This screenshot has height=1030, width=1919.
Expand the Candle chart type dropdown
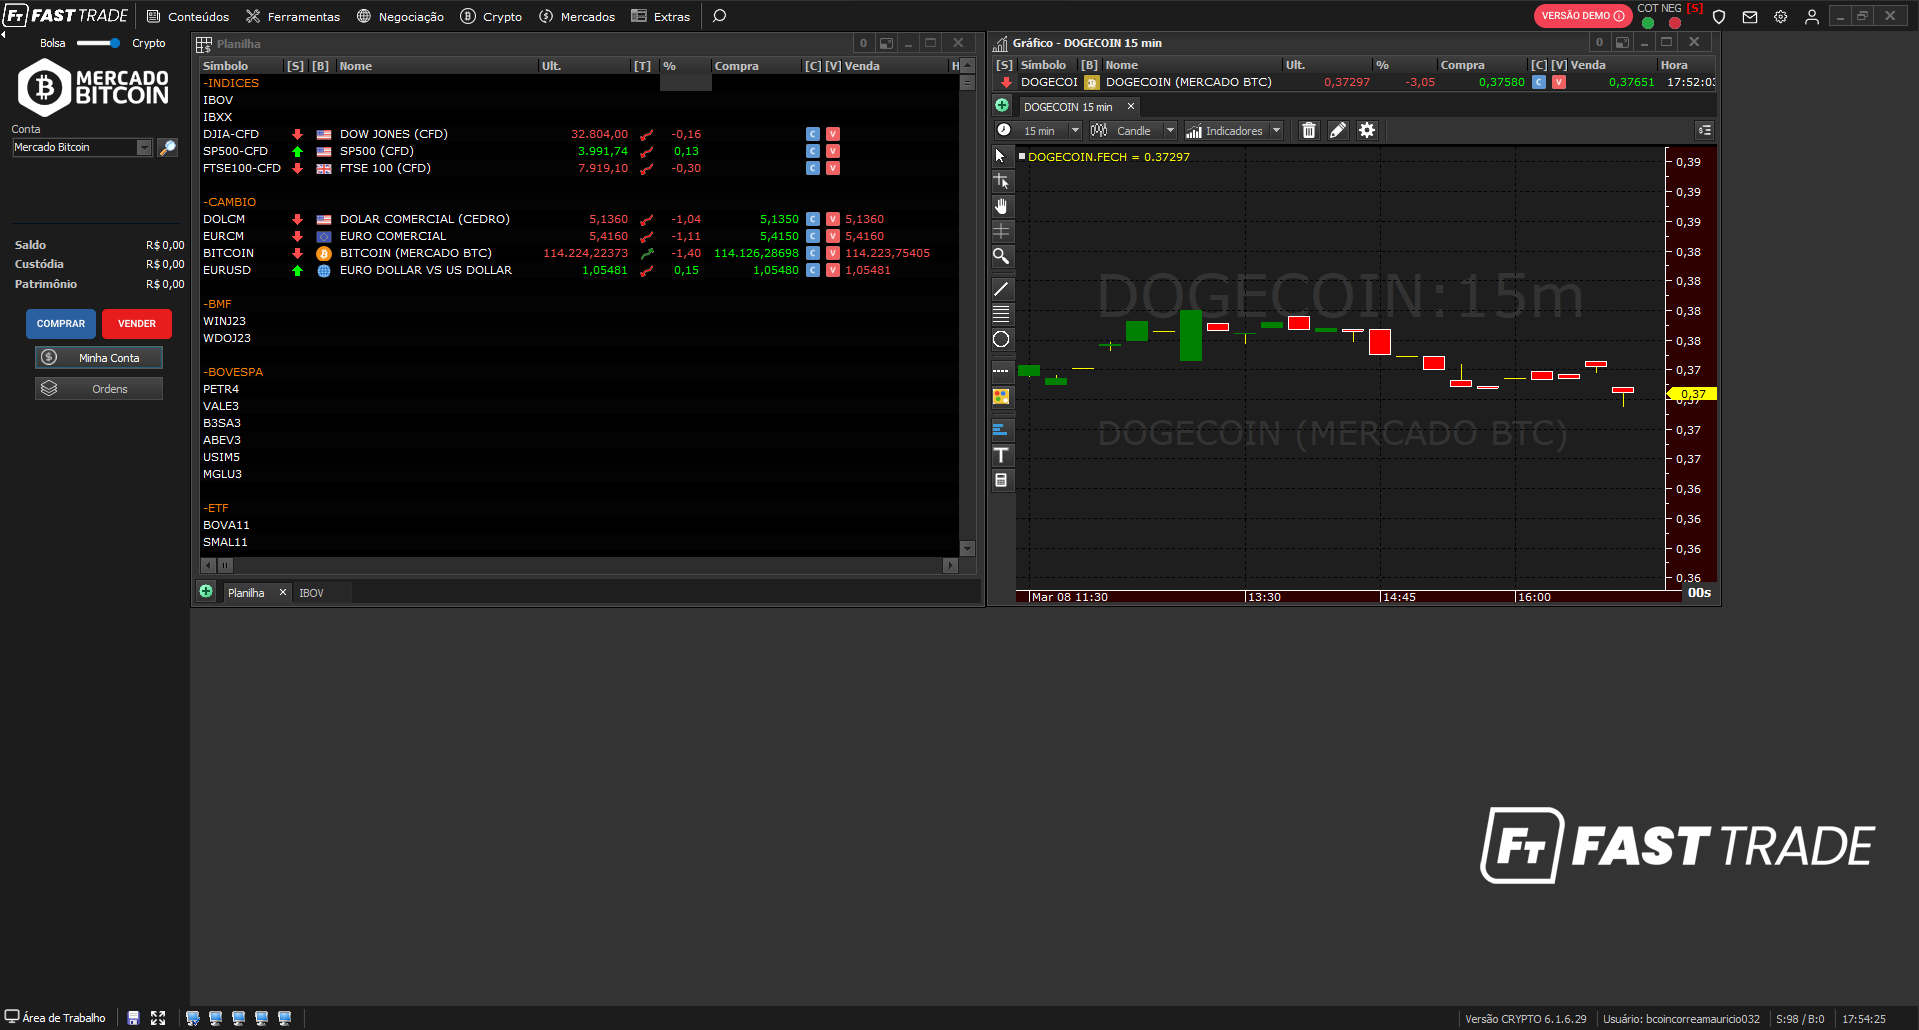[1170, 131]
